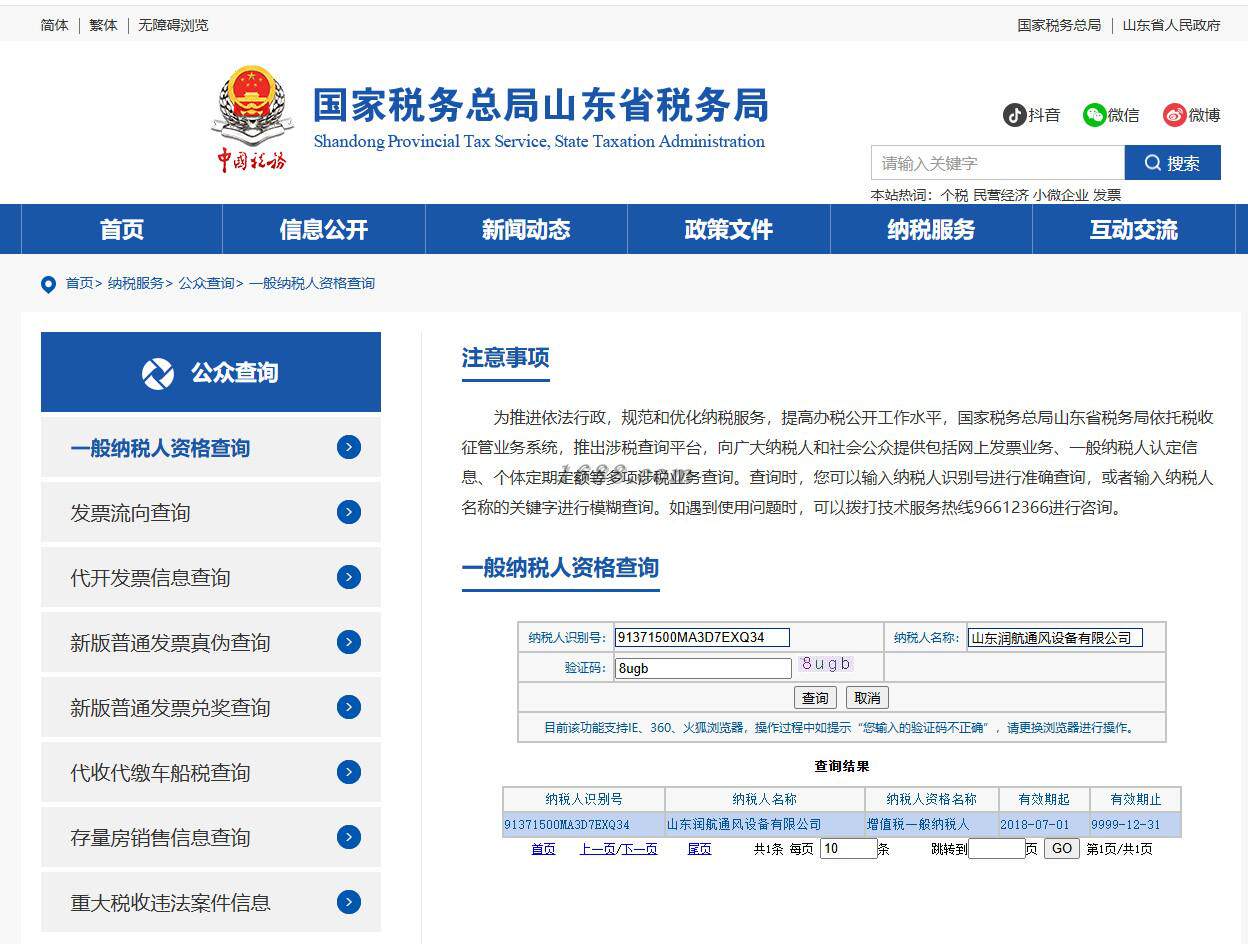Click the 8ugb captcha image
This screenshot has width=1248, height=944.
point(826,664)
